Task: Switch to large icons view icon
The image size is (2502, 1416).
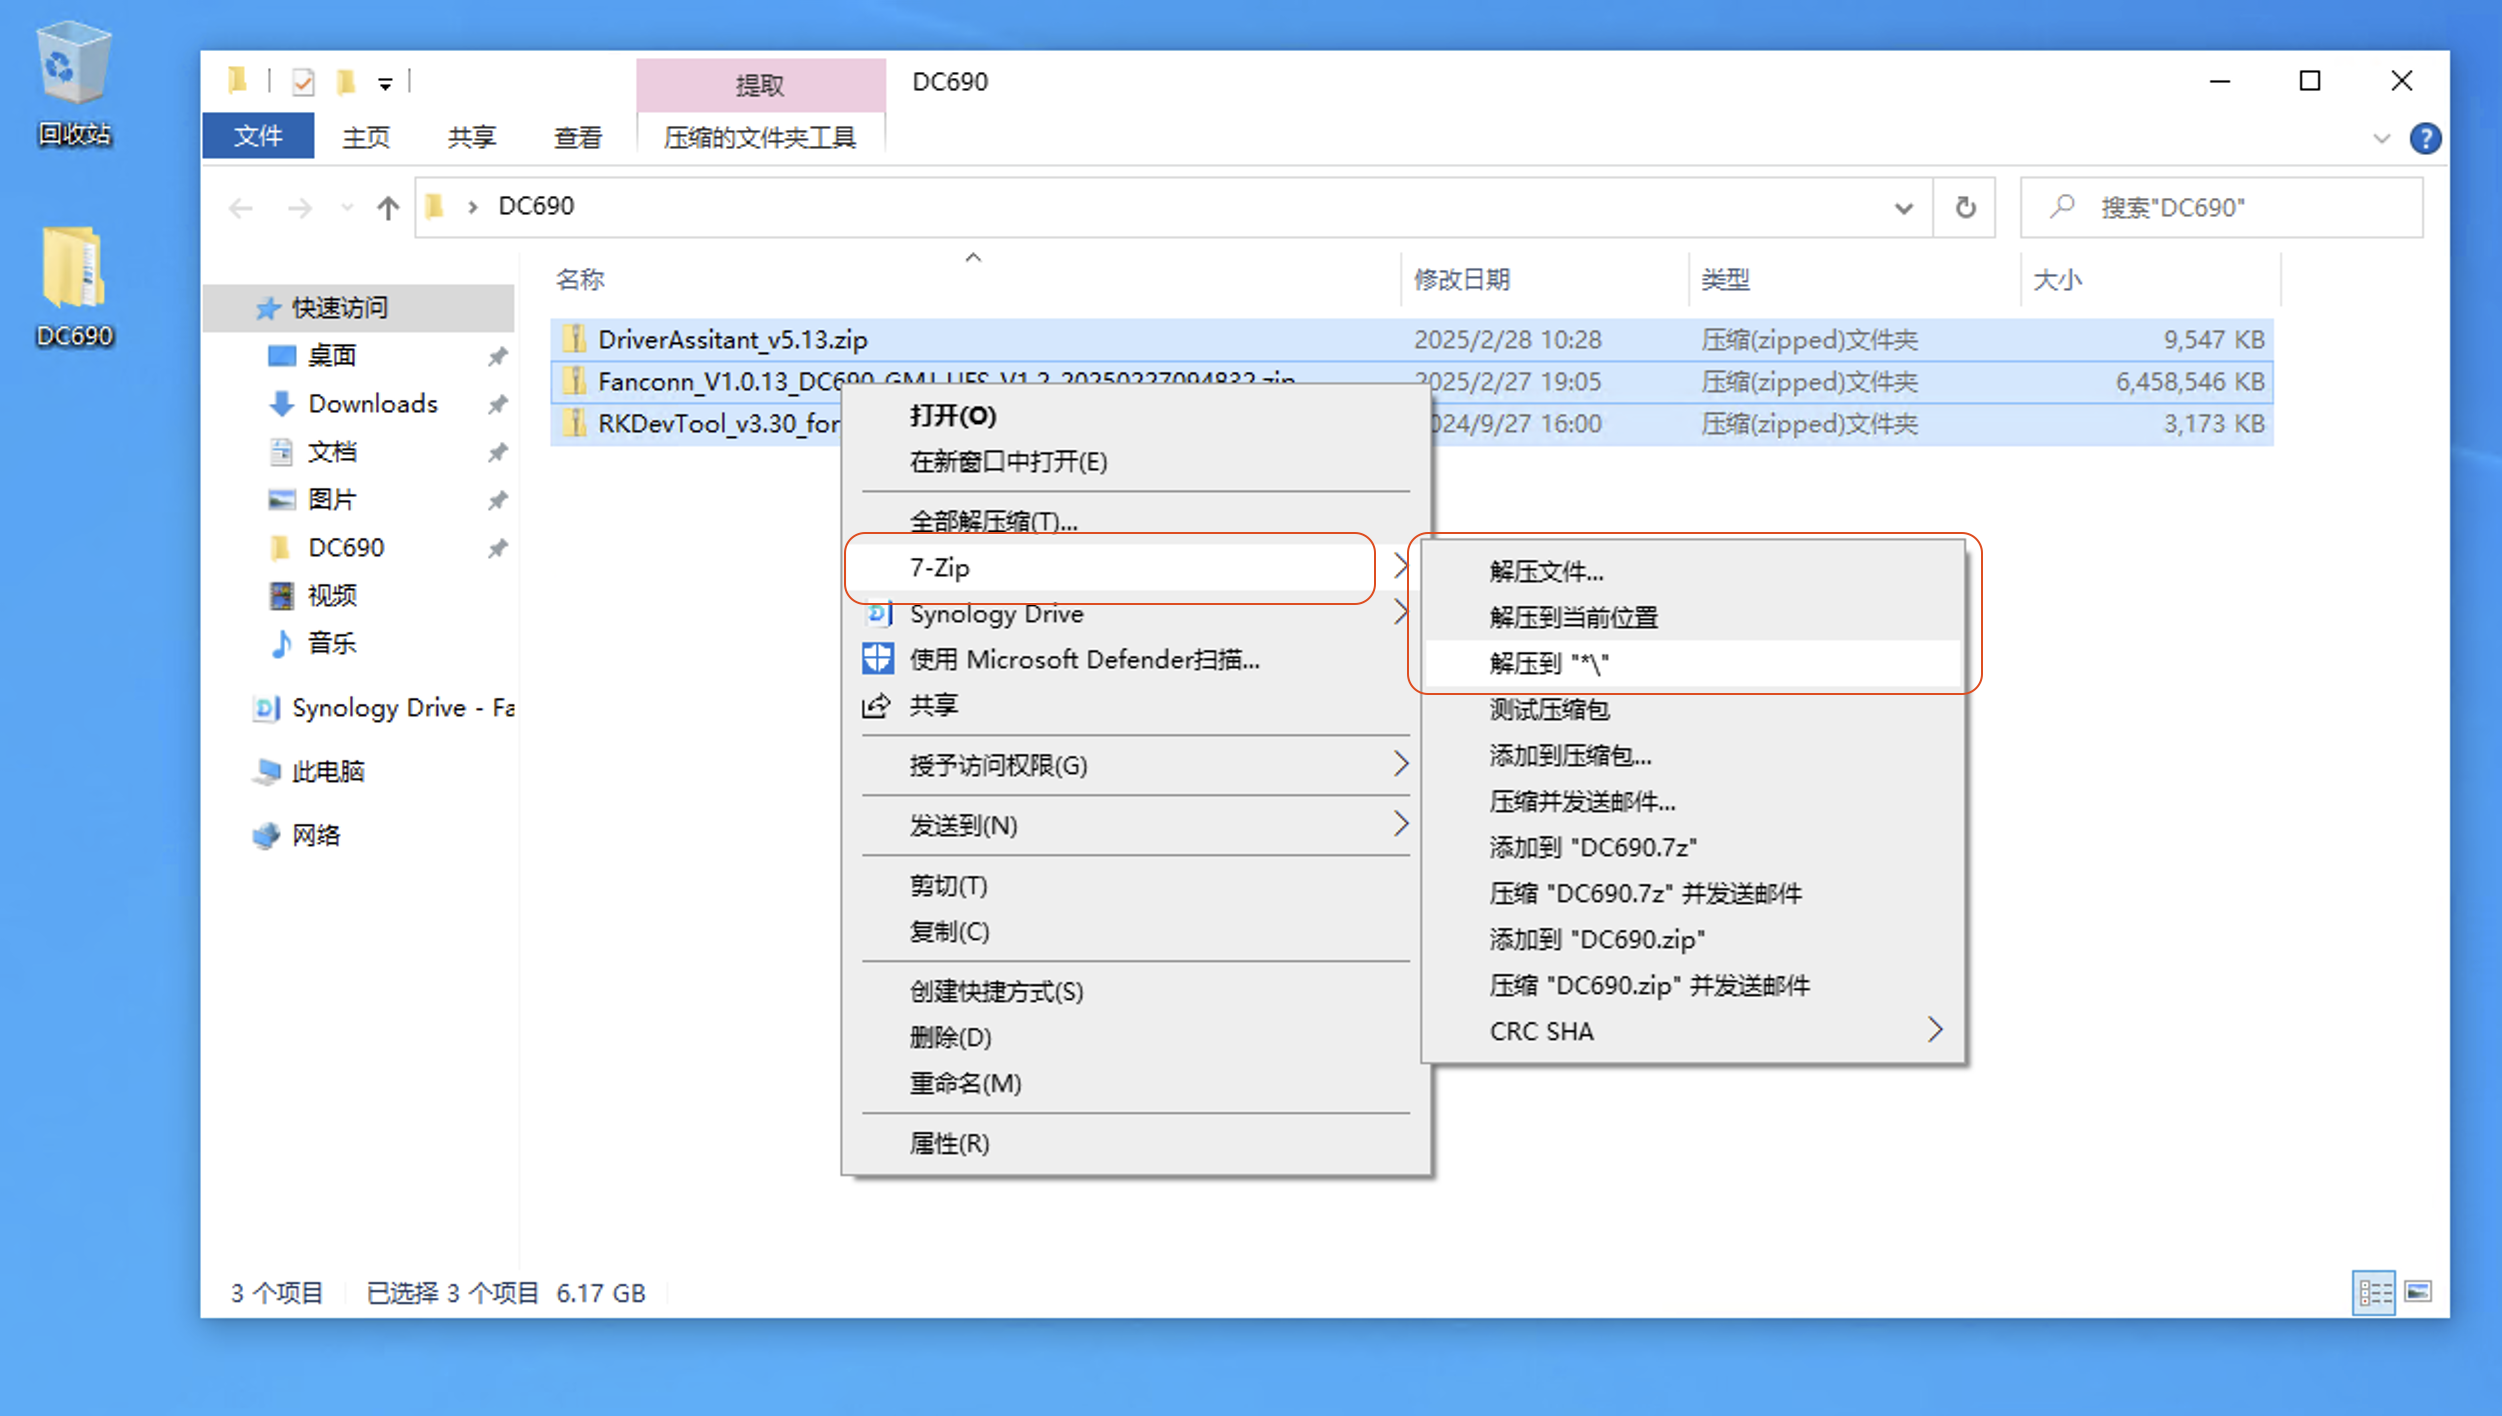Action: coord(2418,1293)
